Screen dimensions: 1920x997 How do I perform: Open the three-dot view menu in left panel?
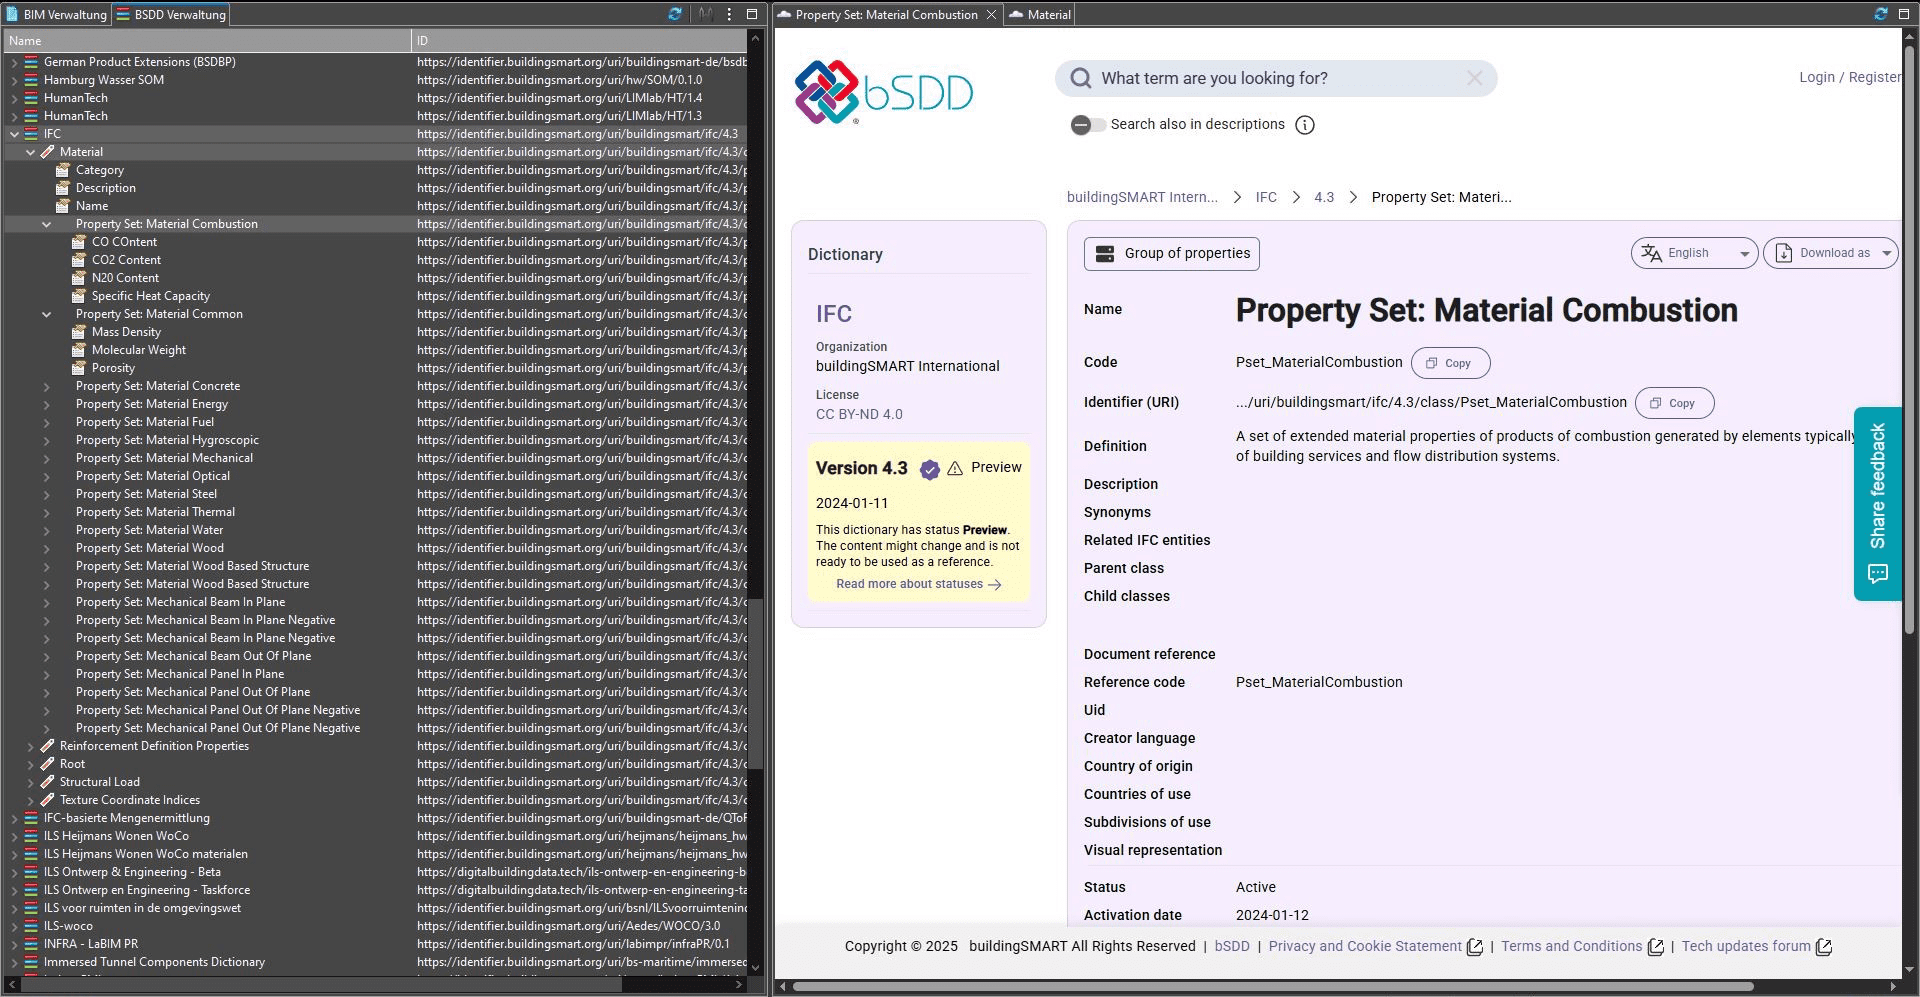click(729, 14)
